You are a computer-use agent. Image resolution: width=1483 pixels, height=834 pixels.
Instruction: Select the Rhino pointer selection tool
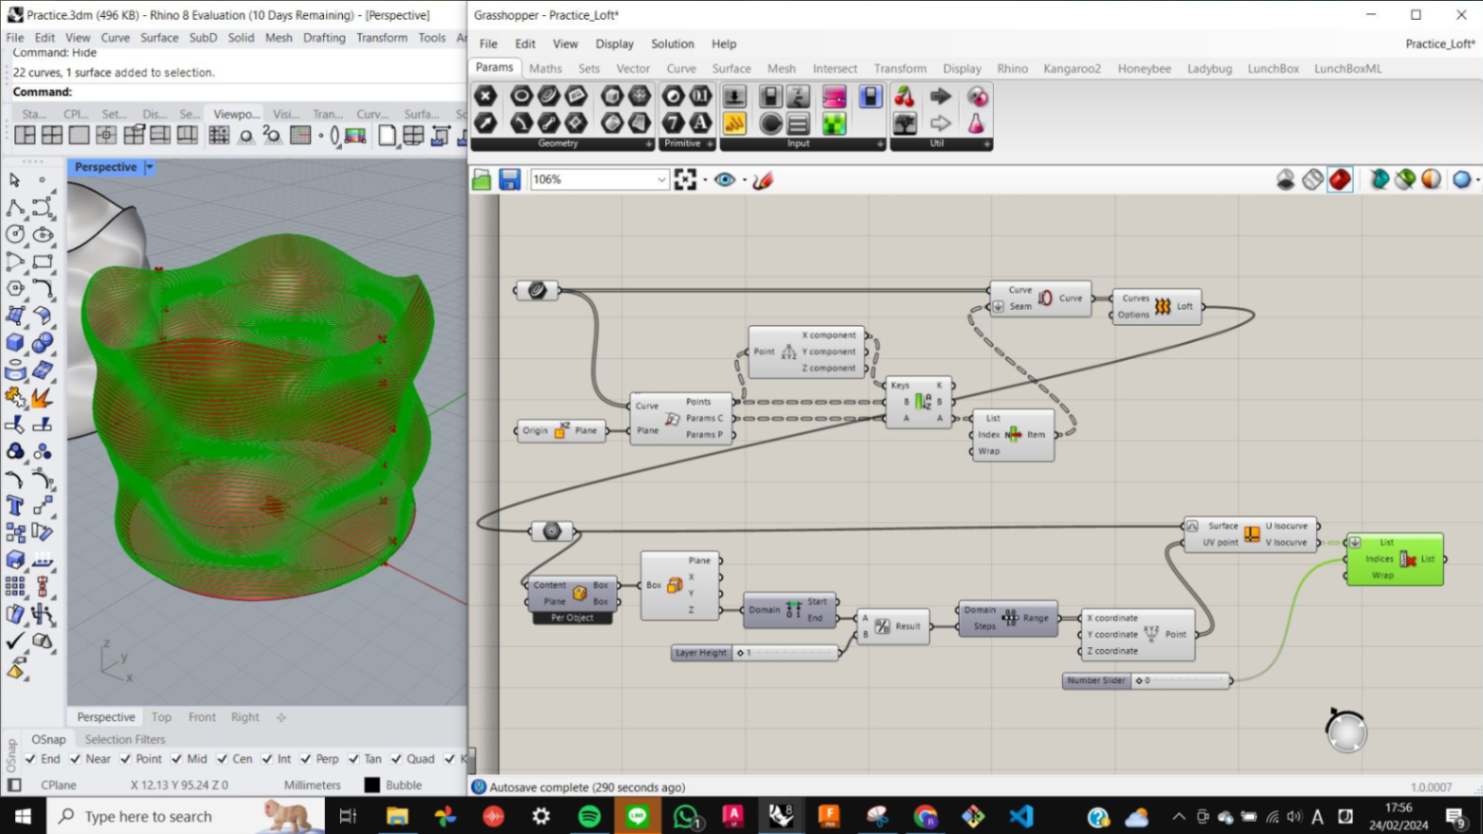click(15, 180)
